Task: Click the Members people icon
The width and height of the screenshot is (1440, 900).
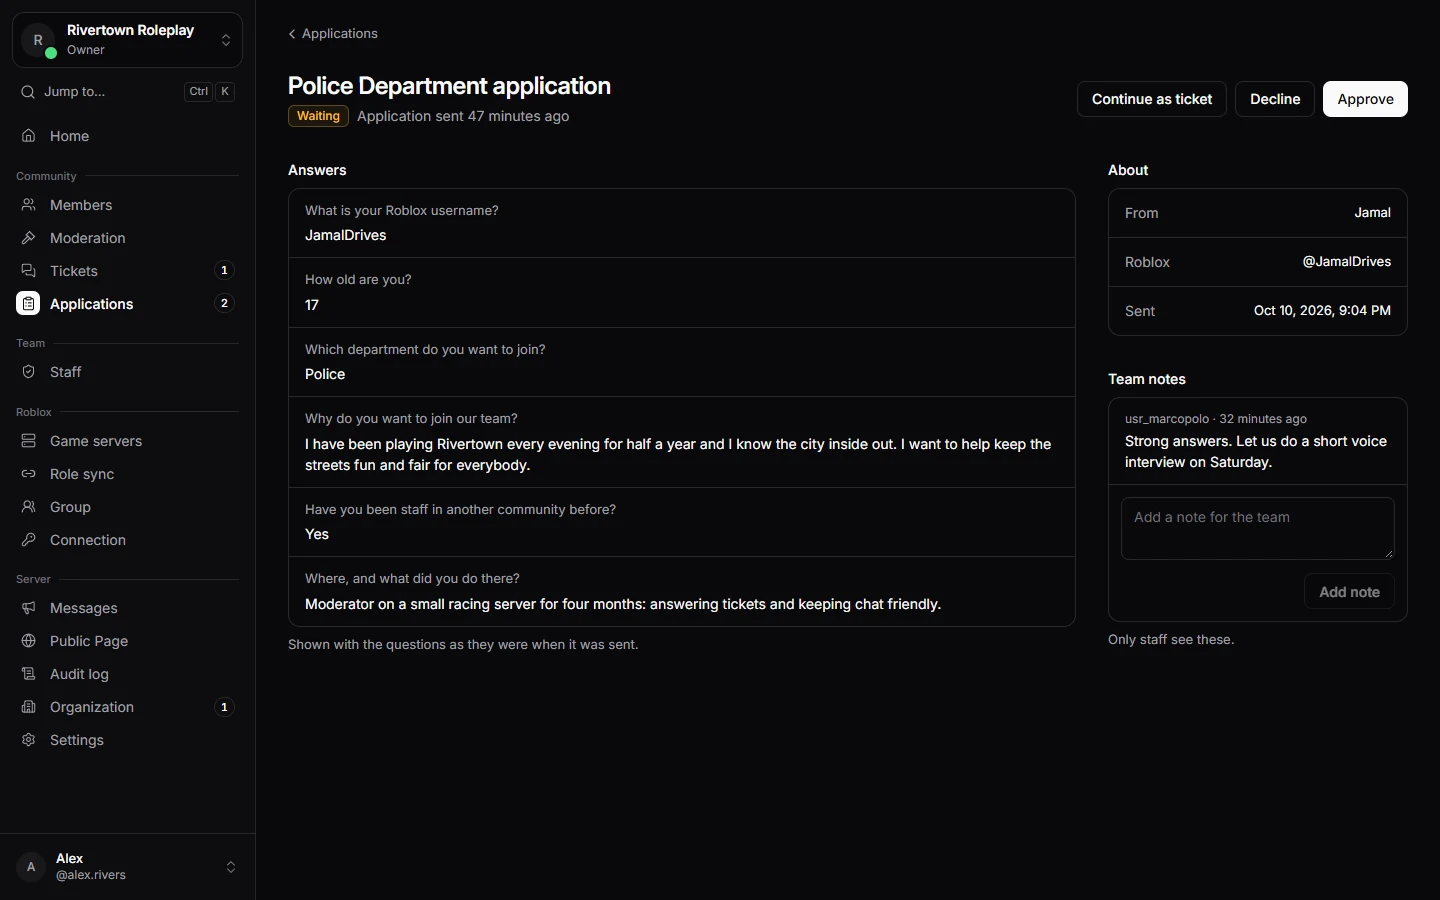Action: pos(29,205)
